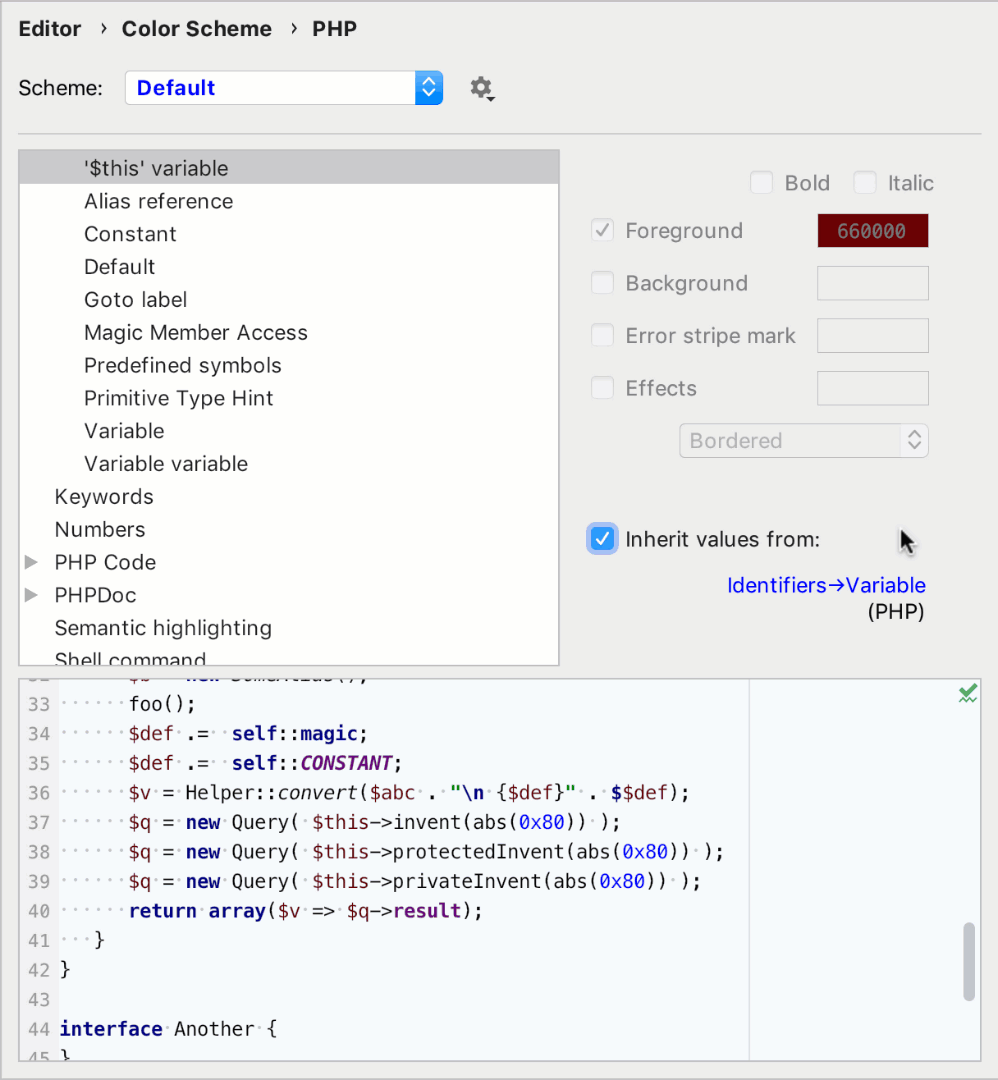Select the Variable variable list entry
Viewport: 998px width, 1080px height.
(x=165, y=463)
